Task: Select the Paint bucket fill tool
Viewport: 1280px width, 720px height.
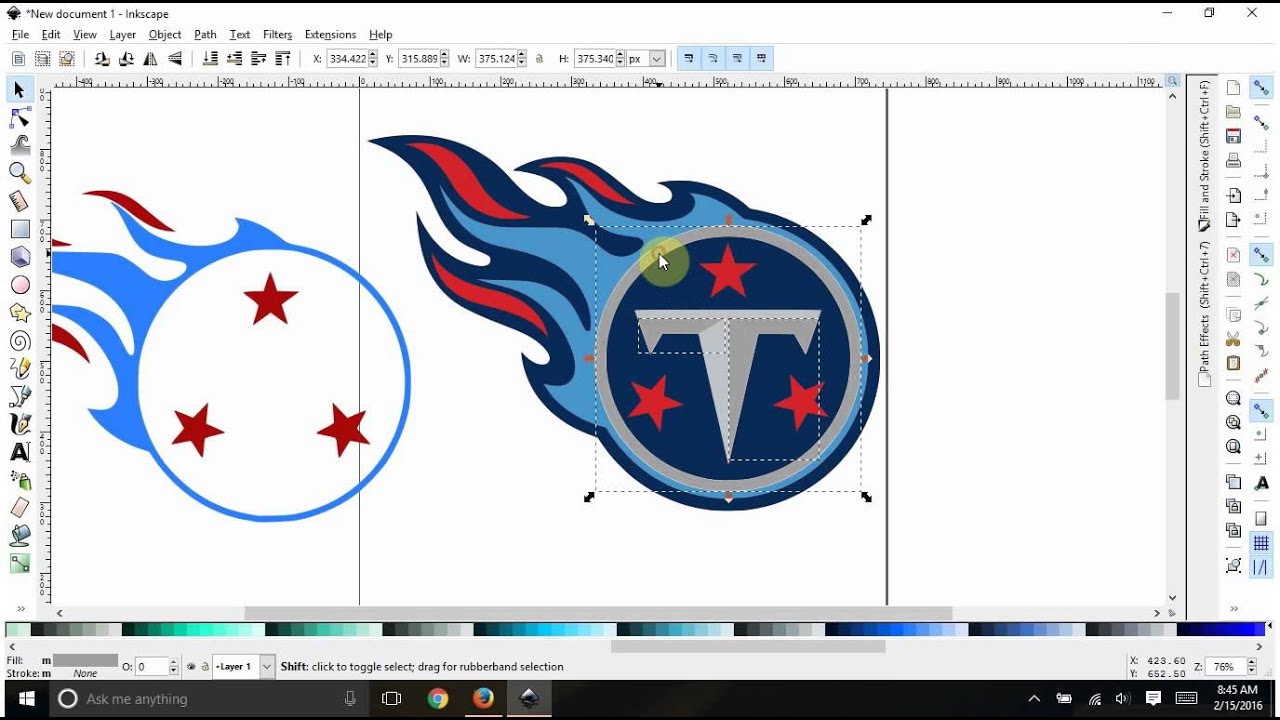Action: [19, 536]
